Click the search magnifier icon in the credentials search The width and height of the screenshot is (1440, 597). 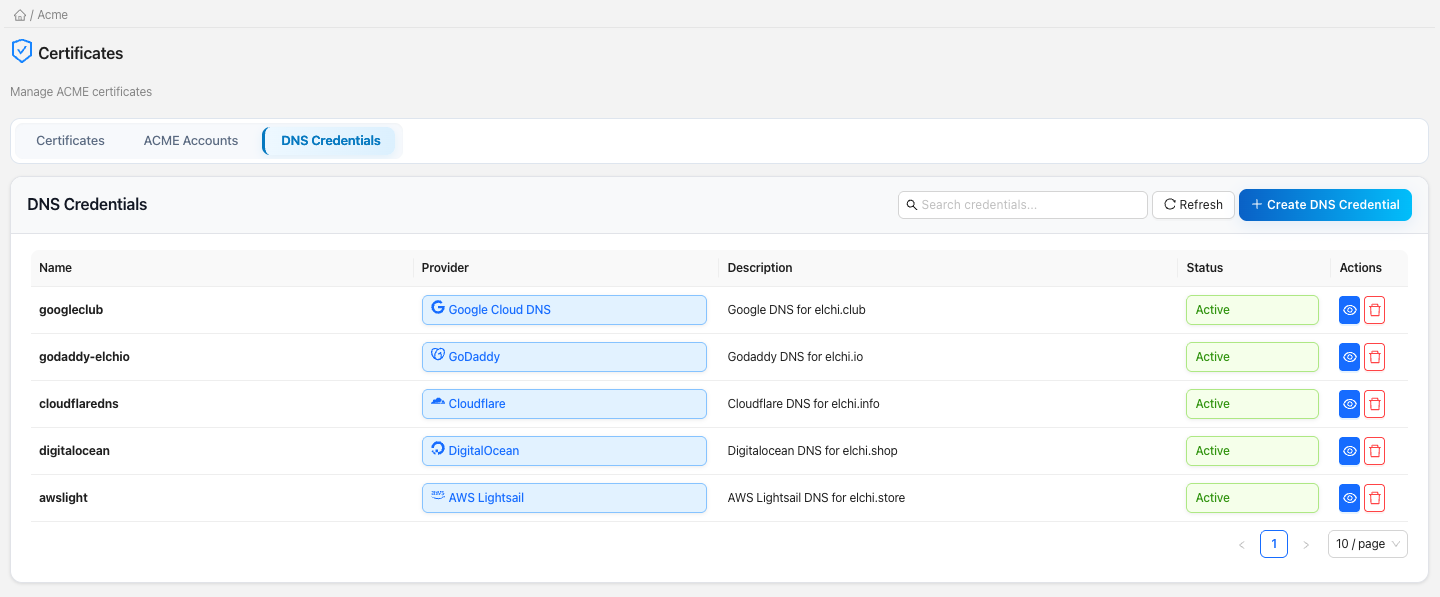[911, 204]
